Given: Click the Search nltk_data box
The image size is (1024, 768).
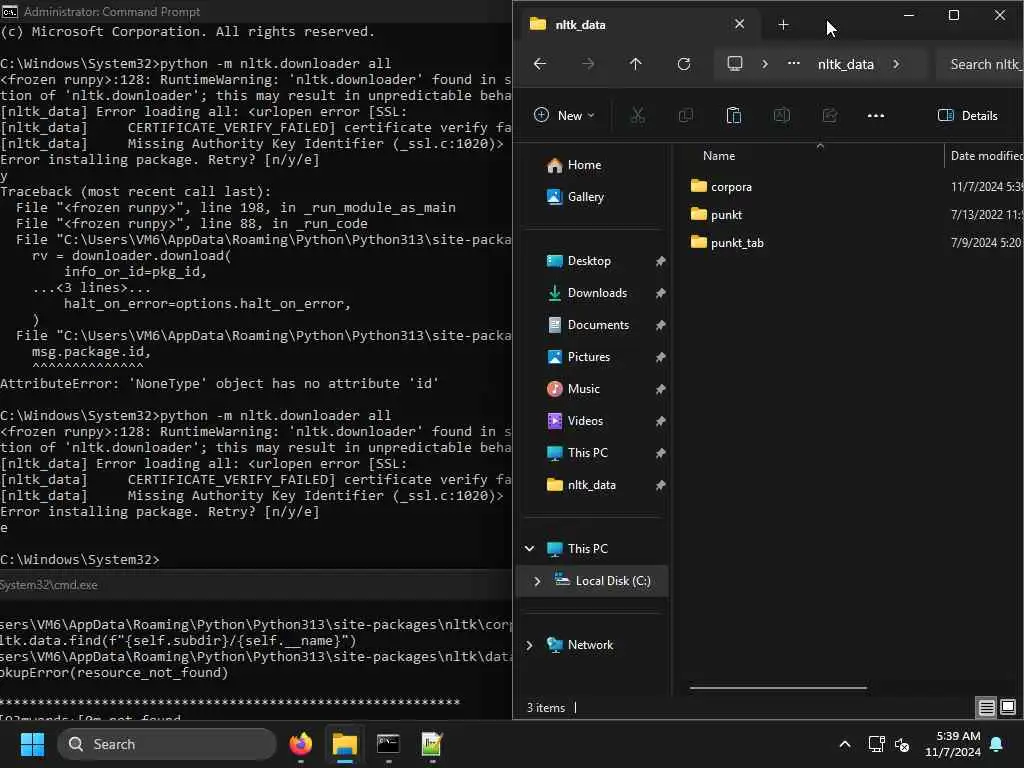Looking at the screenshot, I should pyautogui.click(x=980, y=64).
